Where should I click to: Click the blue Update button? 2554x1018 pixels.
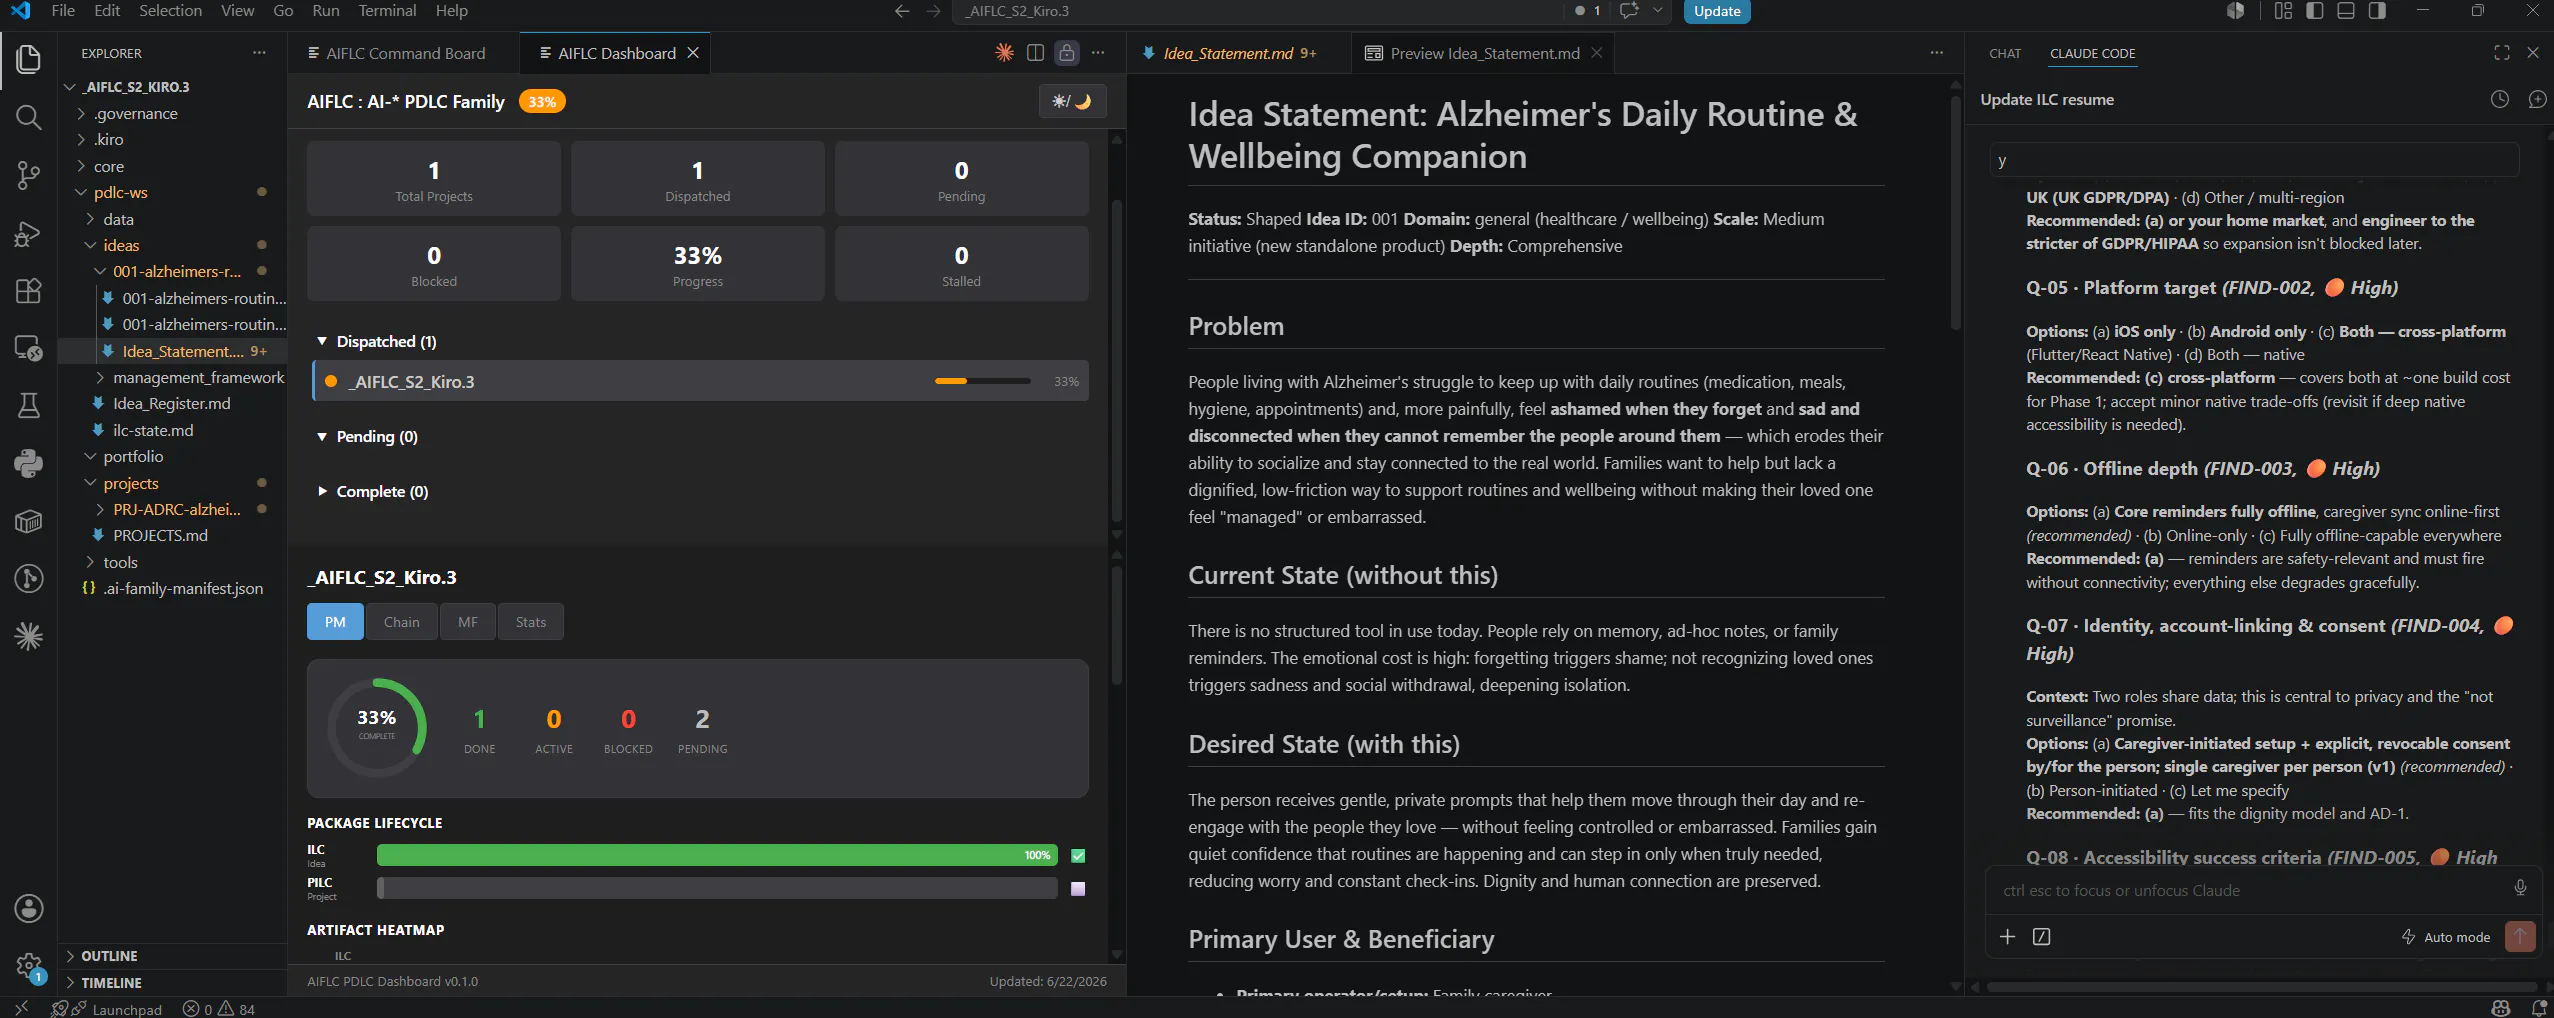coord(1717,11)
